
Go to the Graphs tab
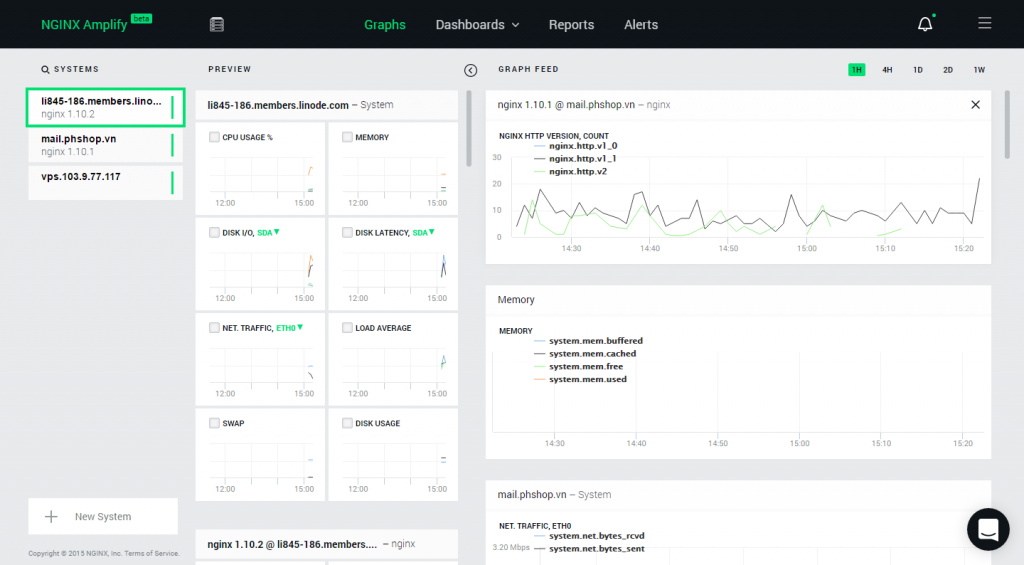(385, 25)
